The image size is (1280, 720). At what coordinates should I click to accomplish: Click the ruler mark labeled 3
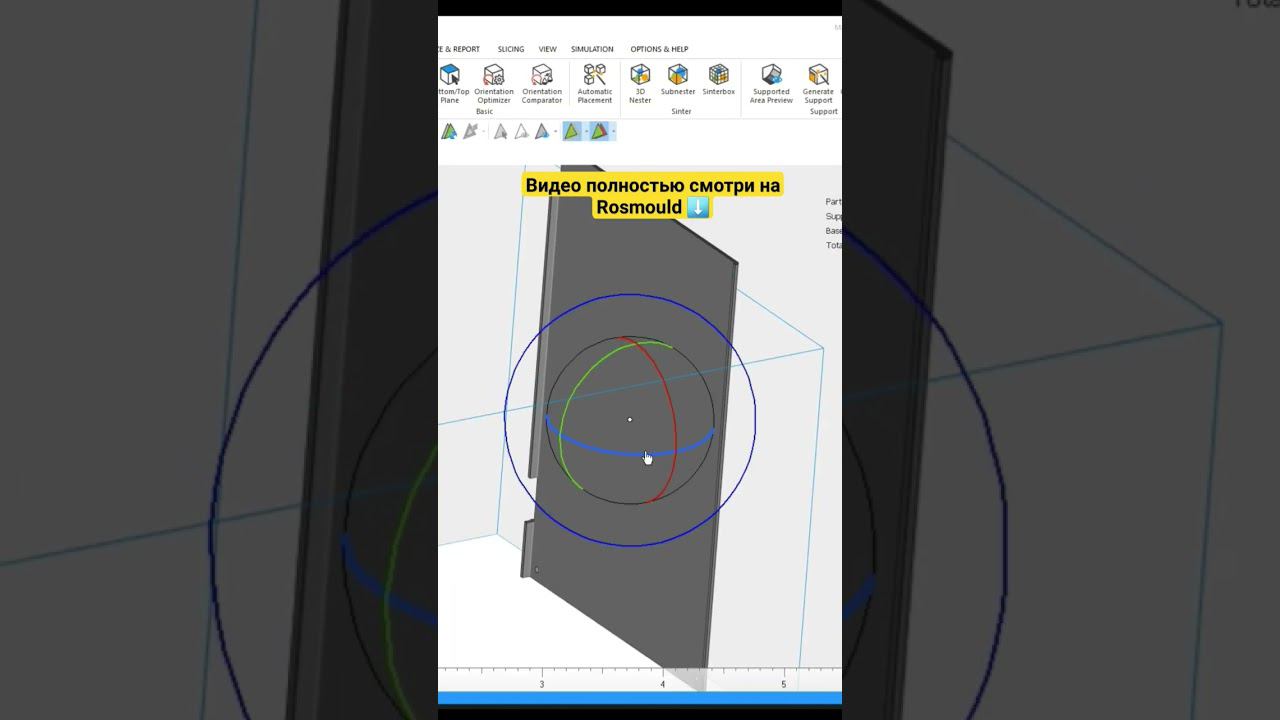pyautogui.click(x=542, y=685)
